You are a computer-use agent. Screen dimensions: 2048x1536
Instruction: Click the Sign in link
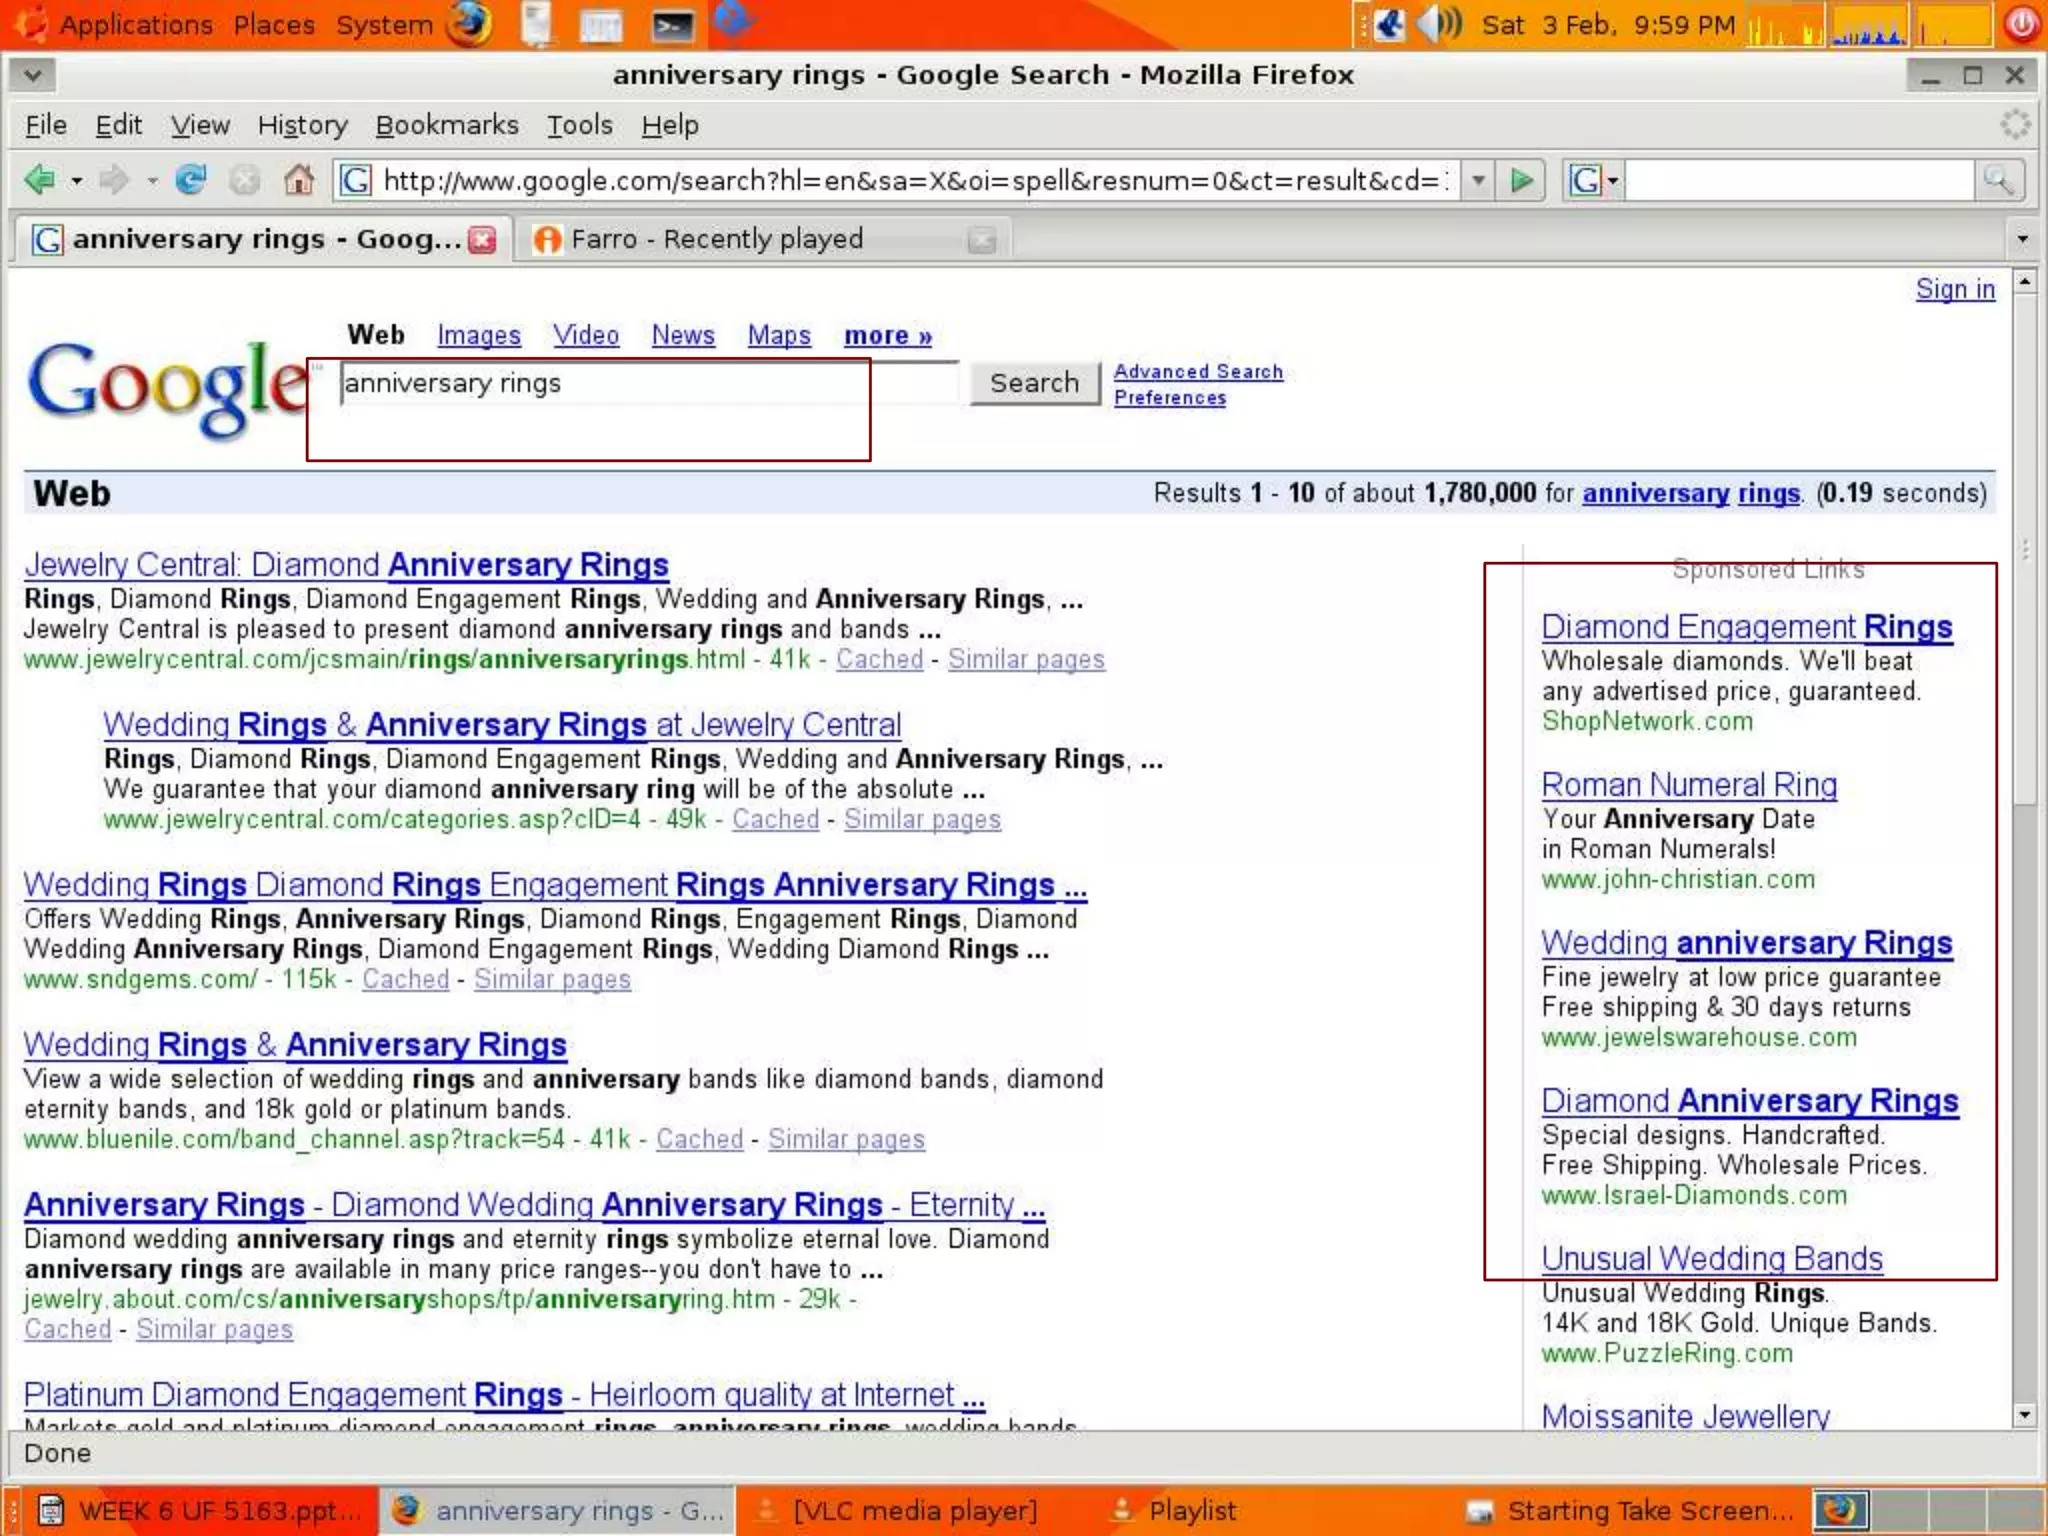pyautogui.click(x=1955, y=289)
